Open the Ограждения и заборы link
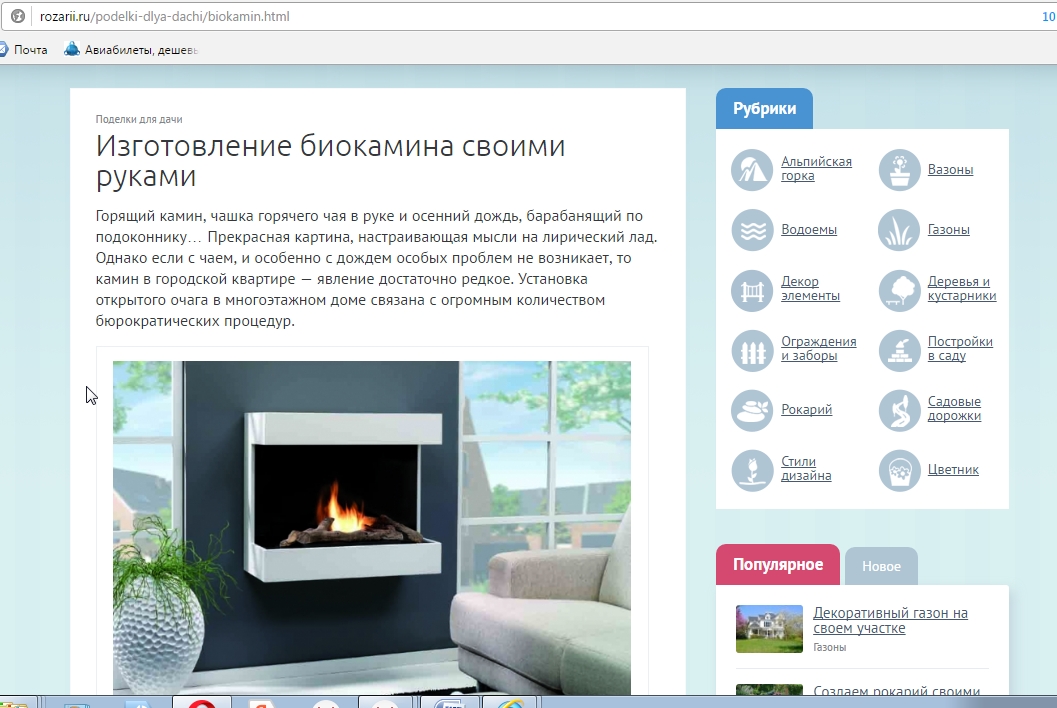 point(818,349)
